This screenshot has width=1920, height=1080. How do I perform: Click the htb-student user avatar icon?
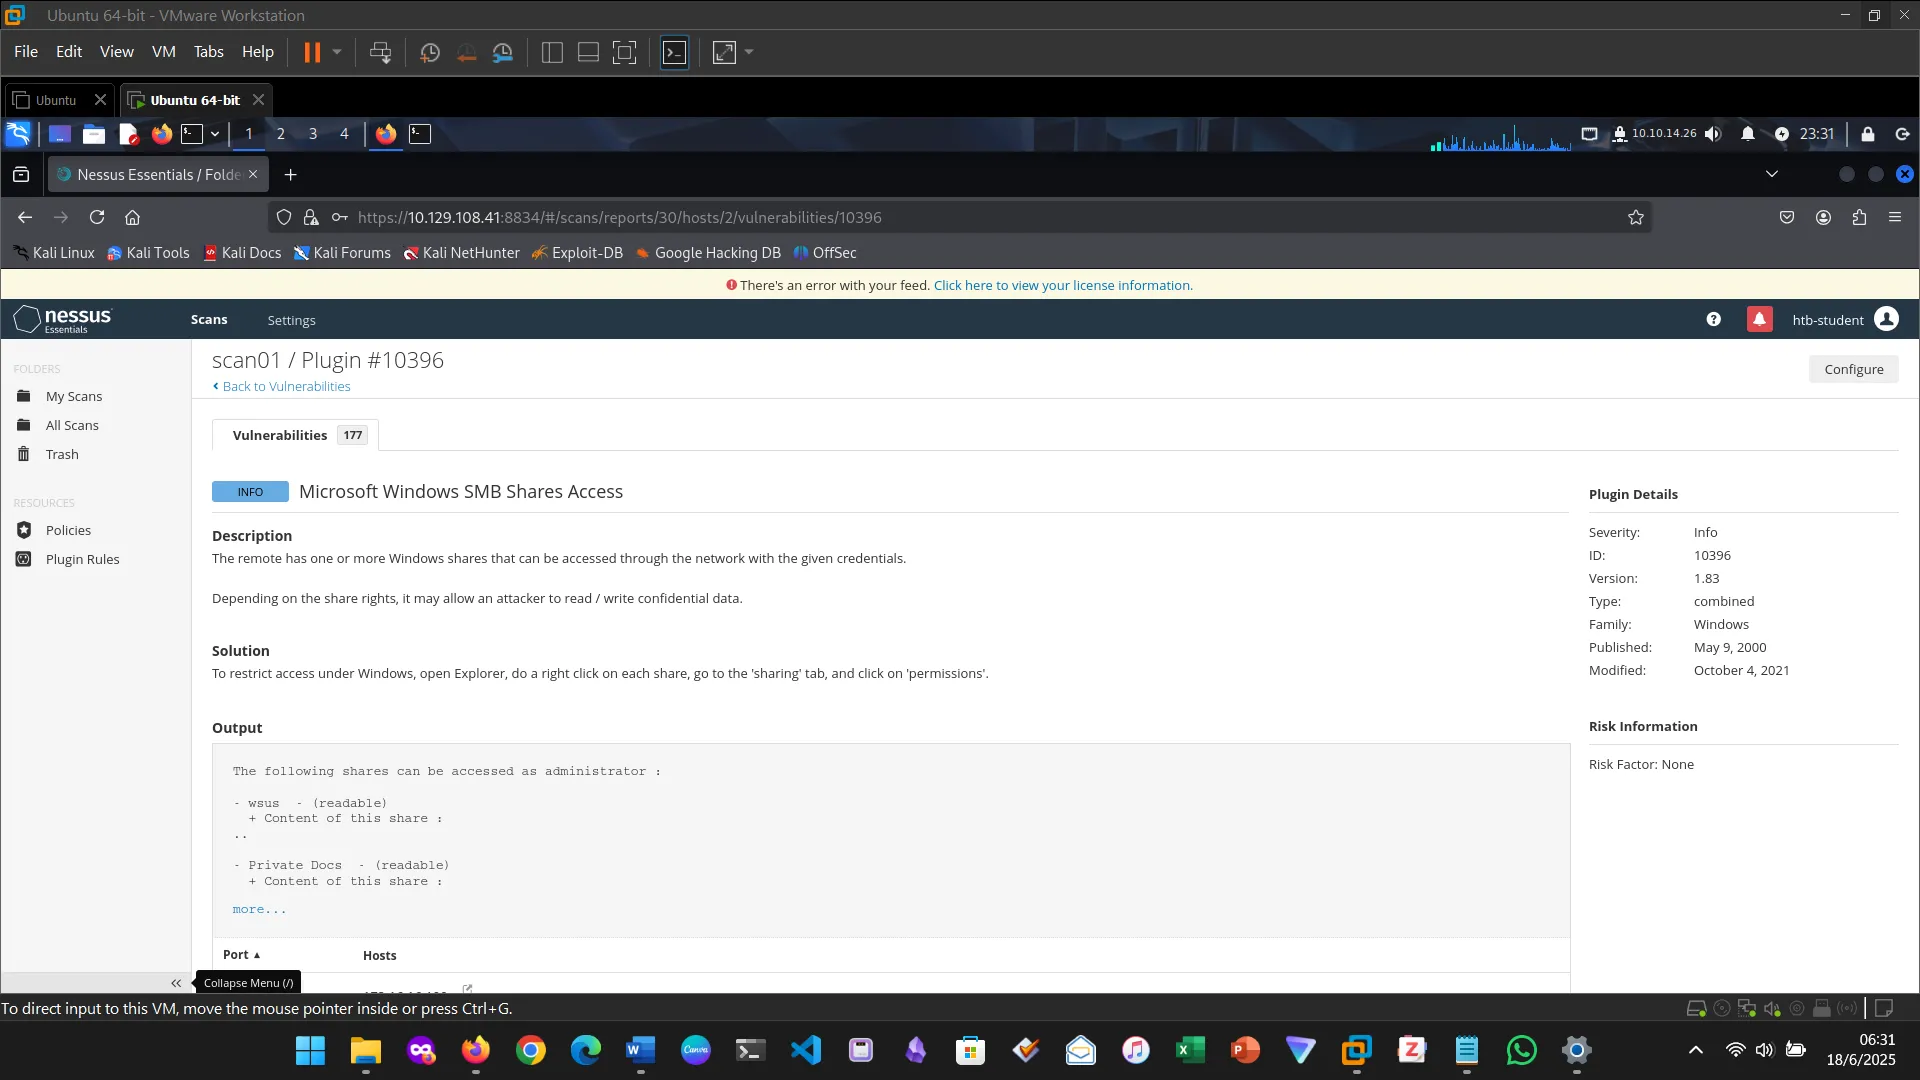(x=1886, y=319)
